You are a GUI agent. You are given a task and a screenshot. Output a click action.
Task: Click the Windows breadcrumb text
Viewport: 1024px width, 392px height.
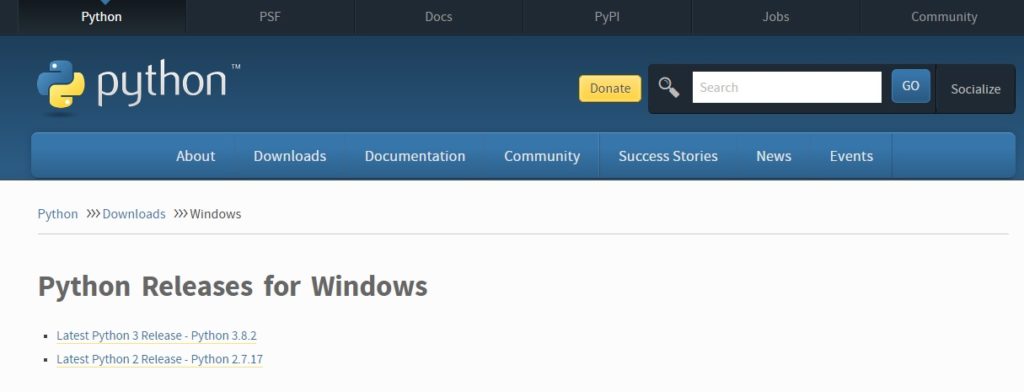tap(216, 214)
